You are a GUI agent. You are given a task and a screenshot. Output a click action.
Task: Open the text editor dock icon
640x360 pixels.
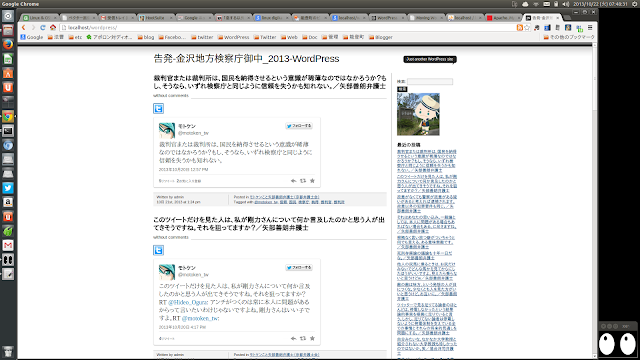click(8, 274)
